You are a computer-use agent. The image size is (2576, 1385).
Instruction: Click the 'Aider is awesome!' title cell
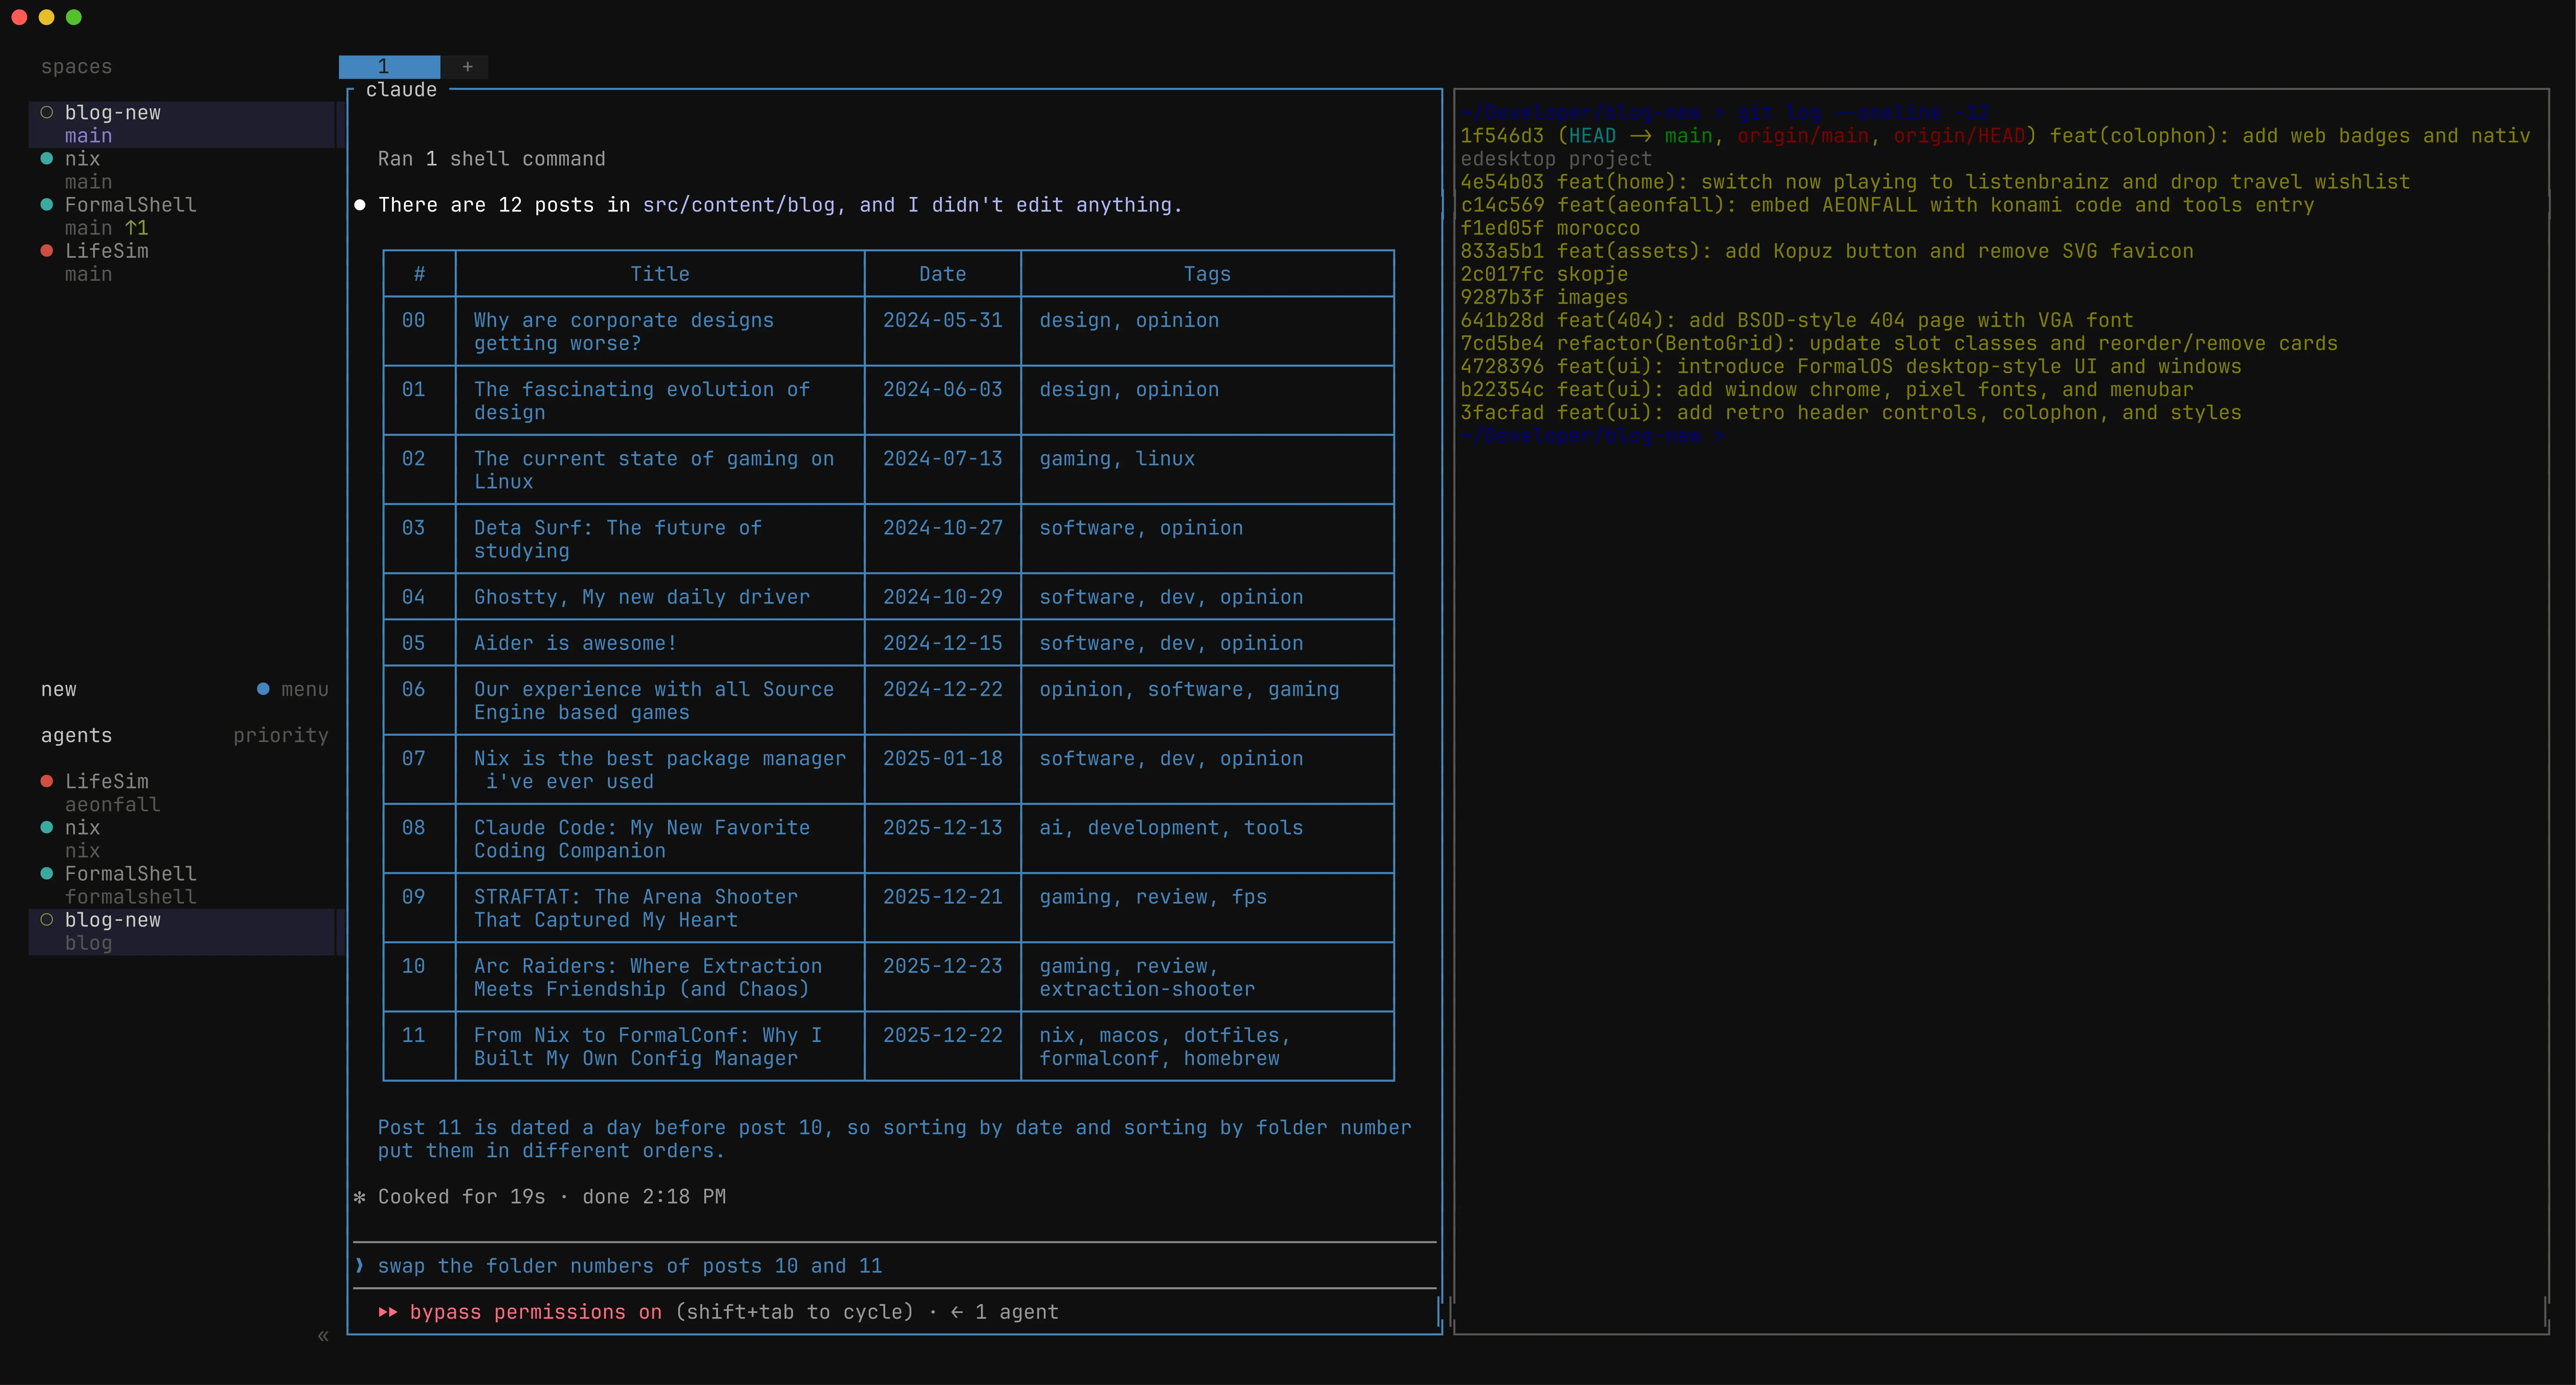pos(660,643)
